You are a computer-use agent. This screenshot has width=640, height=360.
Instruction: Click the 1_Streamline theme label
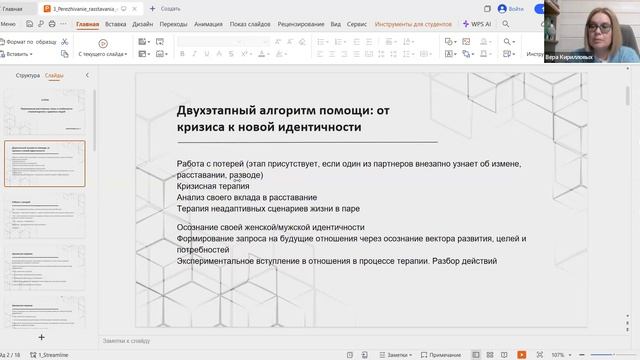49,355
